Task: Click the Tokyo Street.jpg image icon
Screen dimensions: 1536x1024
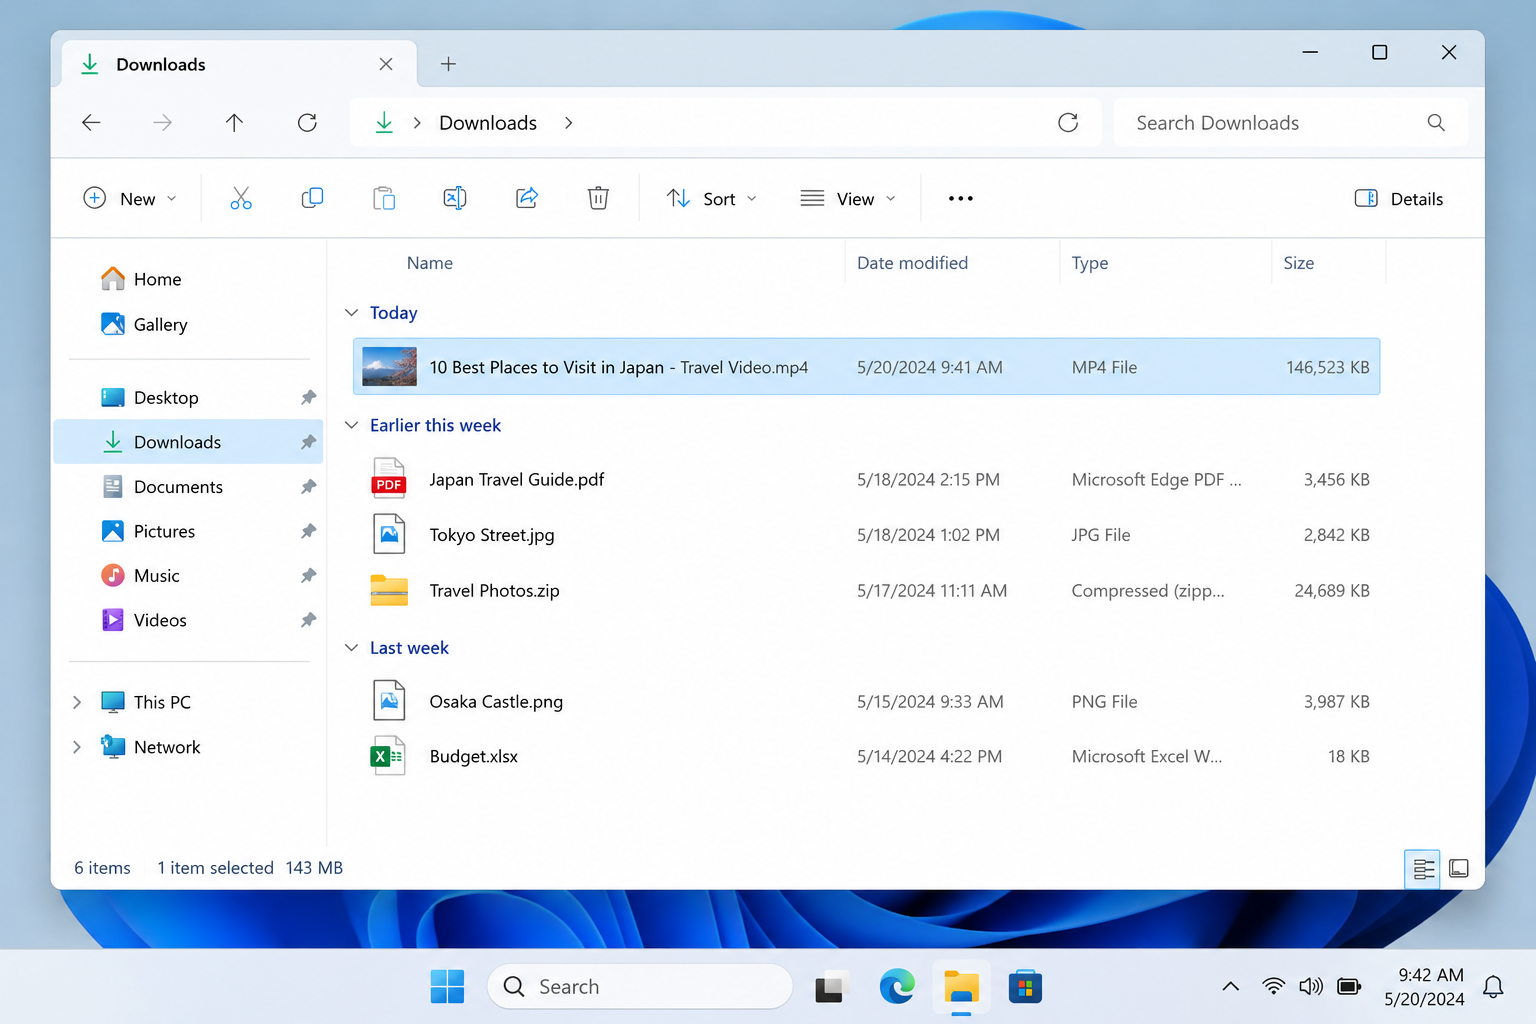Action: [x=389, y=534]
